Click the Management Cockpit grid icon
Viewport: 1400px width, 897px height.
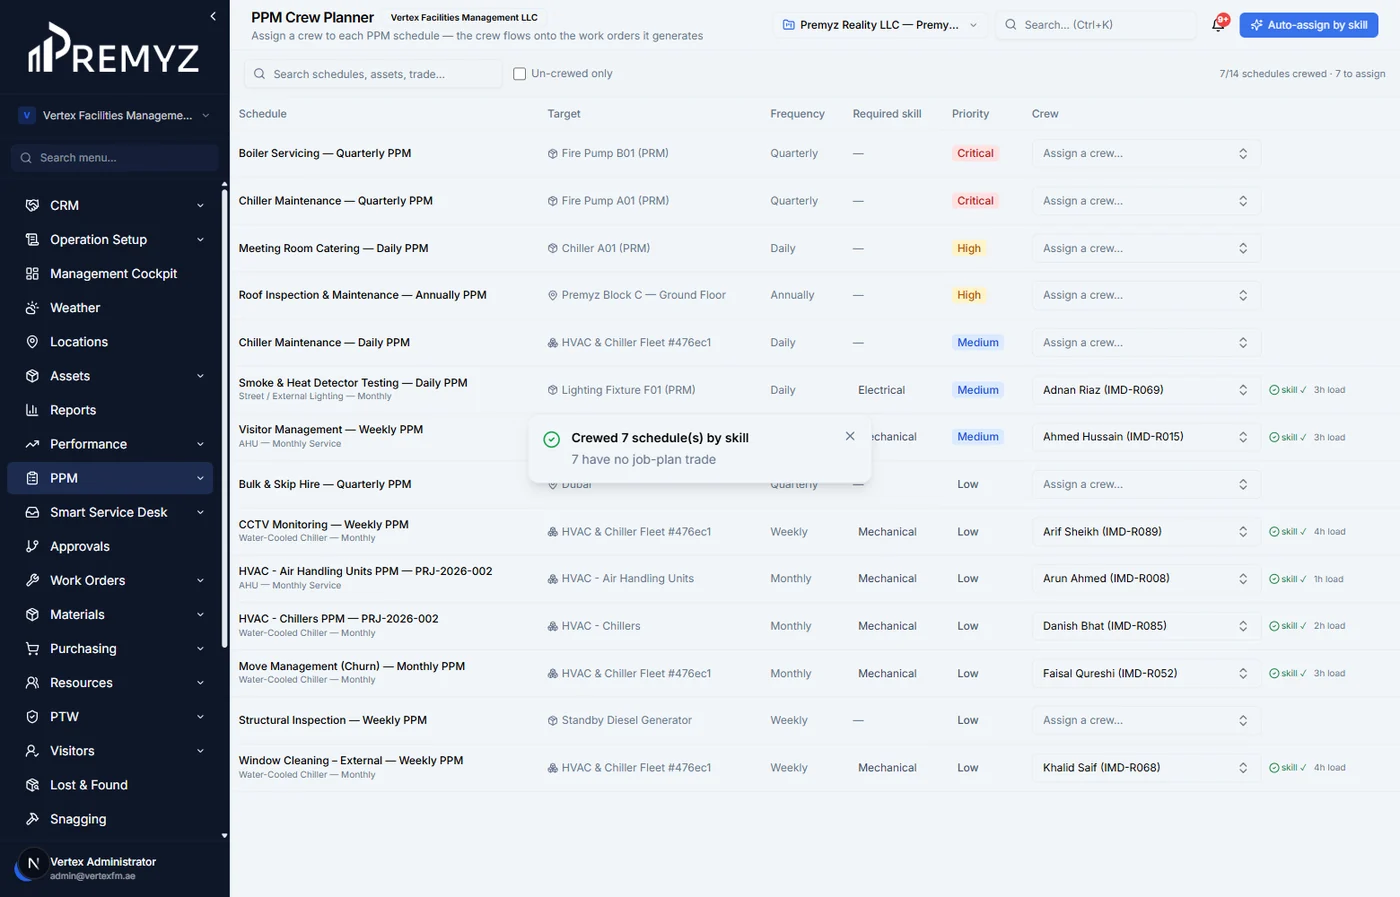pyautogui.click(x=32, y=273)
